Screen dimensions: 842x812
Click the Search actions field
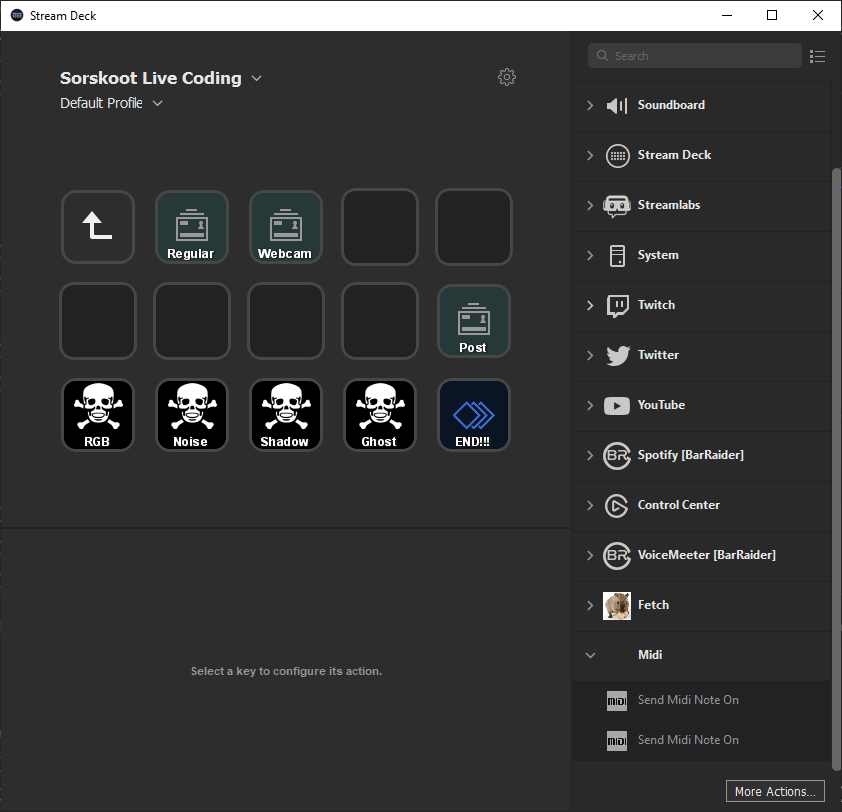pyautogui.click(x=694, y=56)
